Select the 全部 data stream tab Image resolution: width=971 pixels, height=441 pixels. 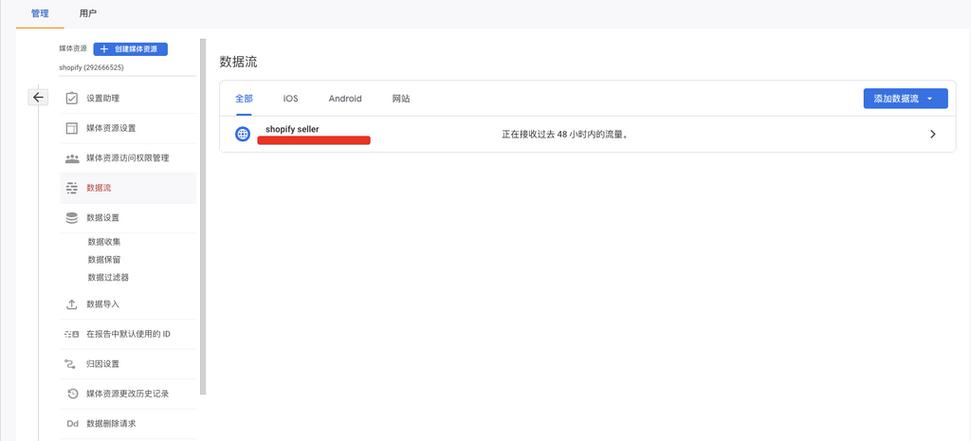(x=244, y=98)
